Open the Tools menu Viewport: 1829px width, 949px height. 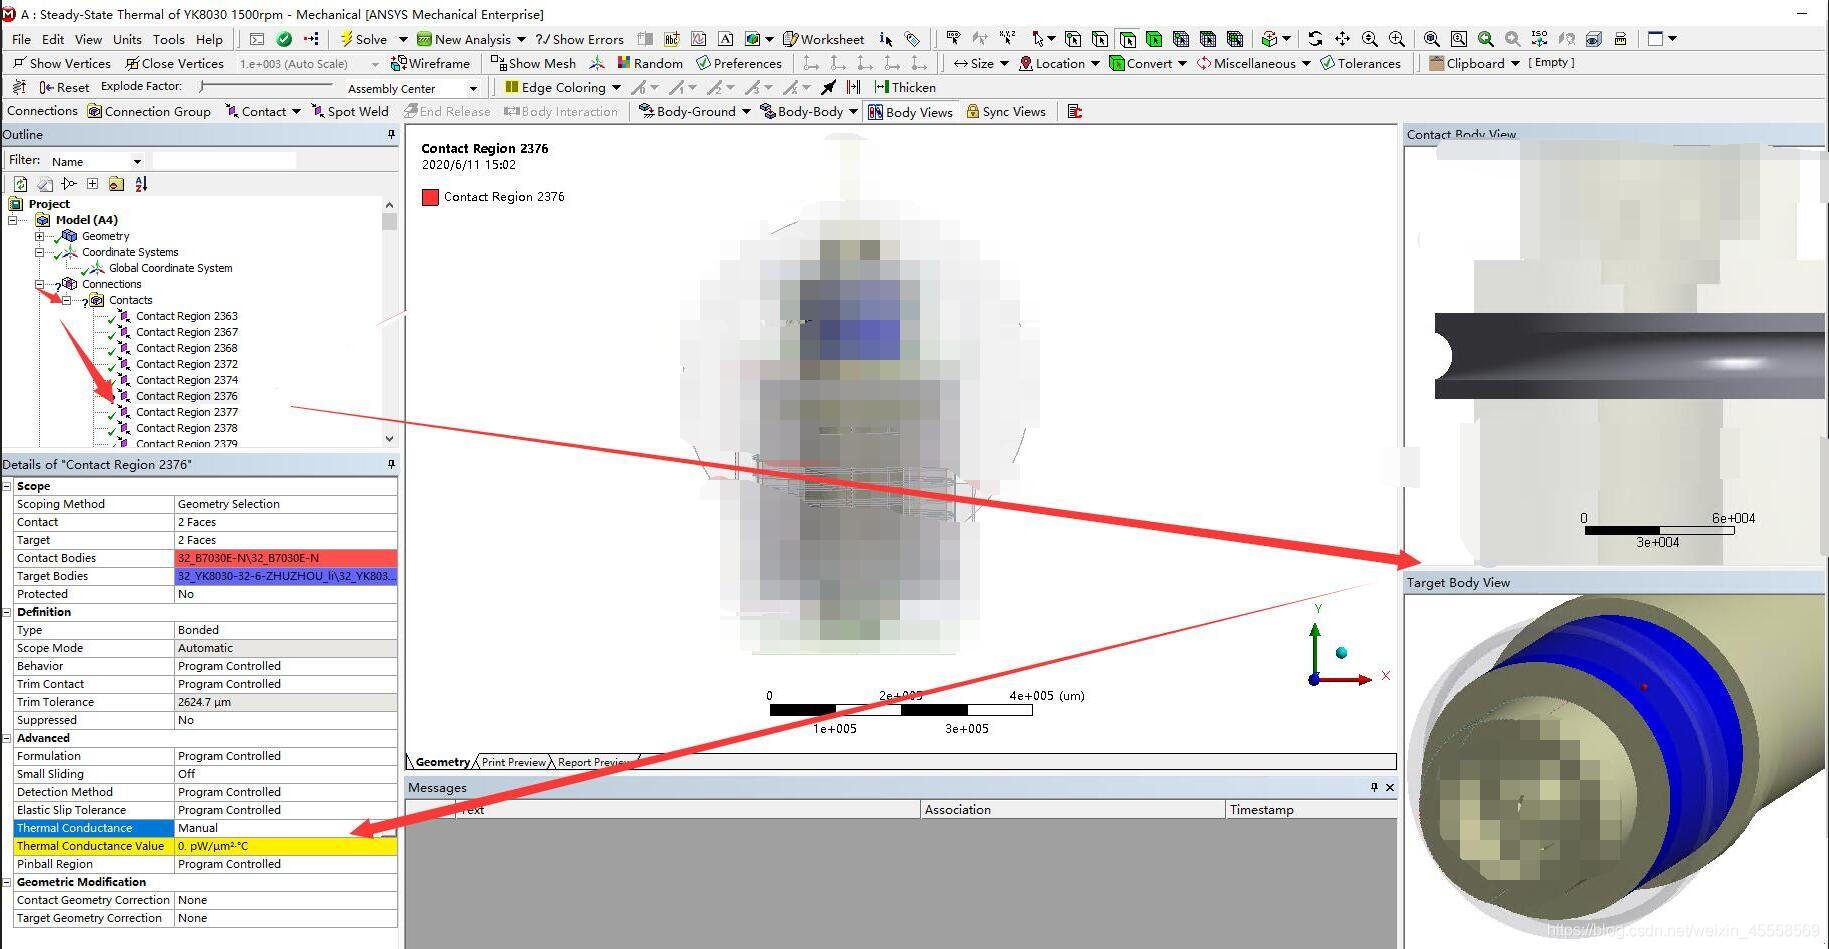click(168, 39)
